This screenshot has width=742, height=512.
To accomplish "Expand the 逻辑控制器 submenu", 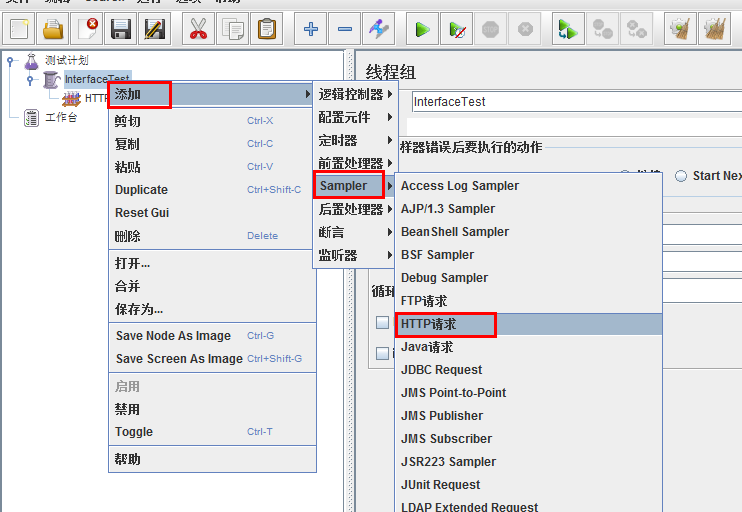I will point(351,94).
